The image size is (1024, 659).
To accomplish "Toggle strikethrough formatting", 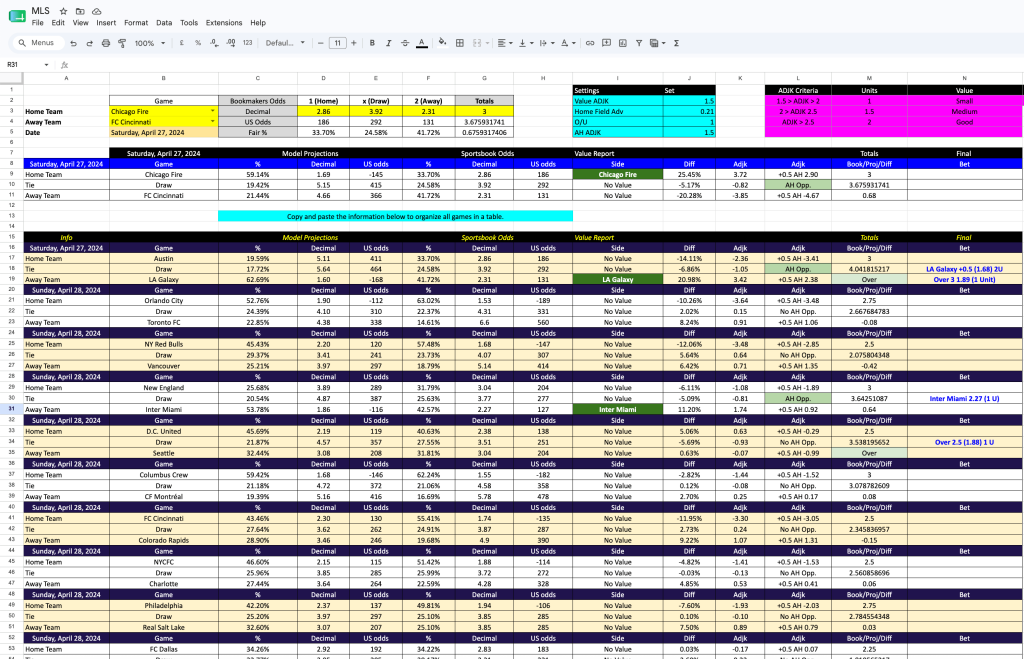I will coord(405,43).
